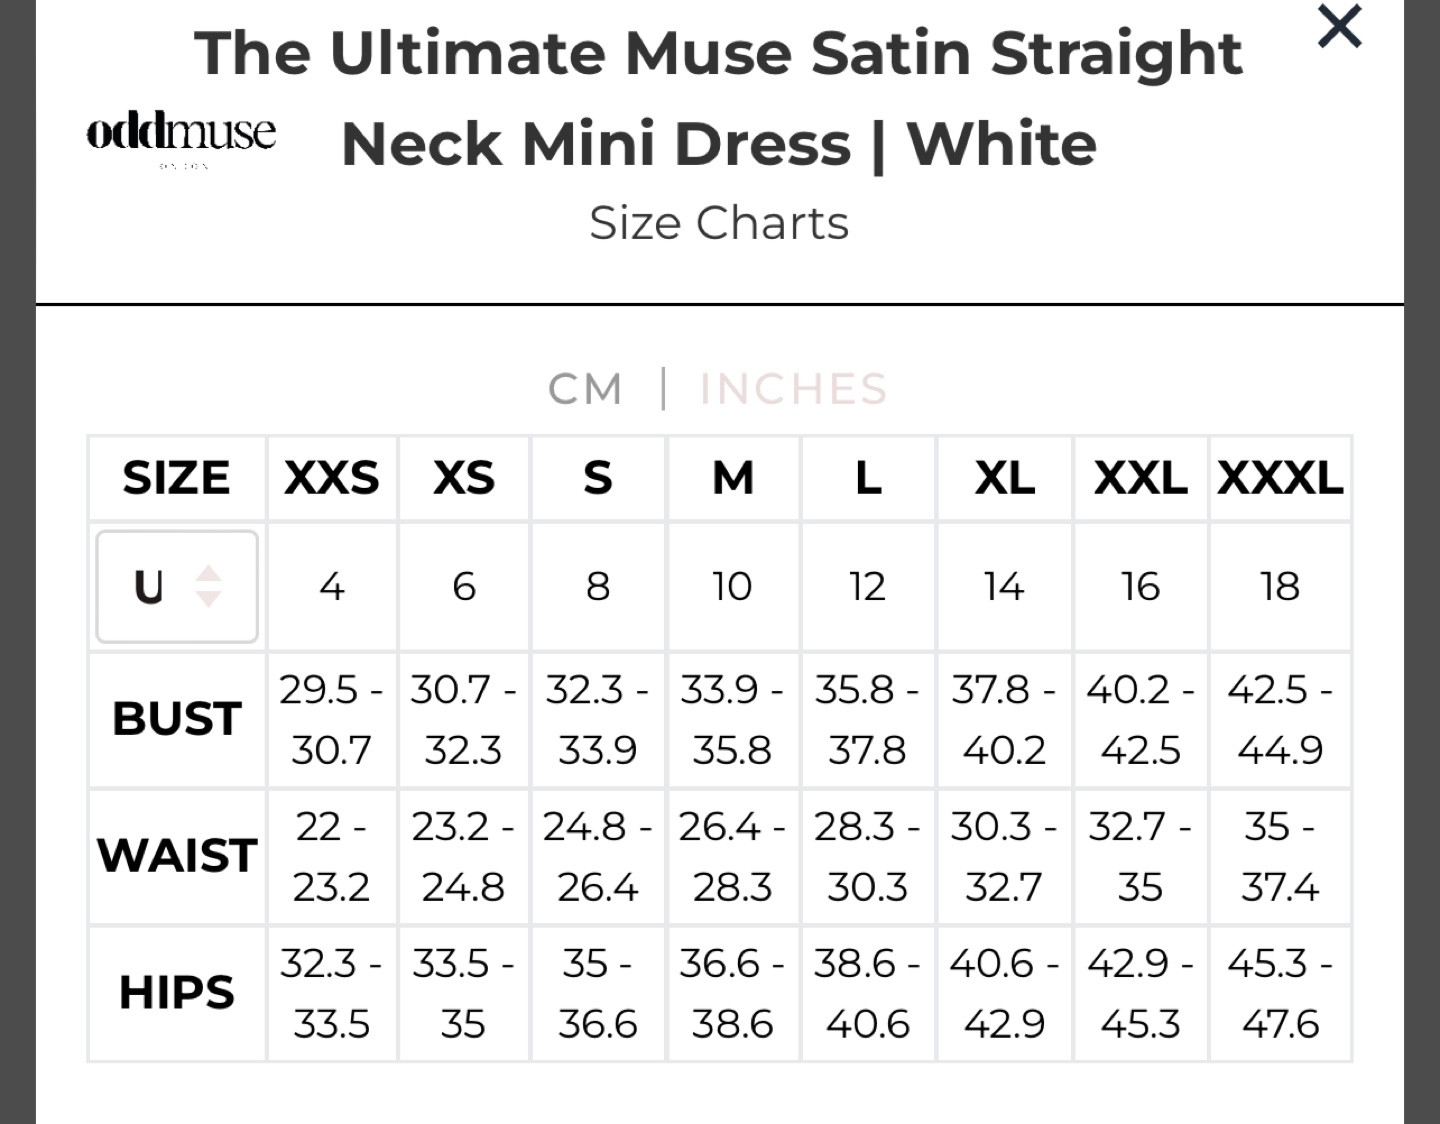Click the bust range cell for size S
Image resolution: width=1440 pixels, height=1124 pixels.
coord(598,719)
